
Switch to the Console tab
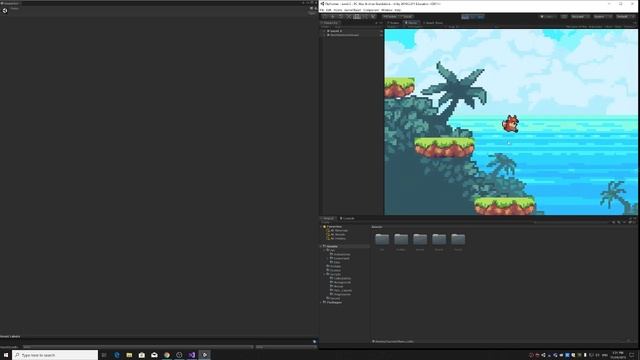pos(347,218)
